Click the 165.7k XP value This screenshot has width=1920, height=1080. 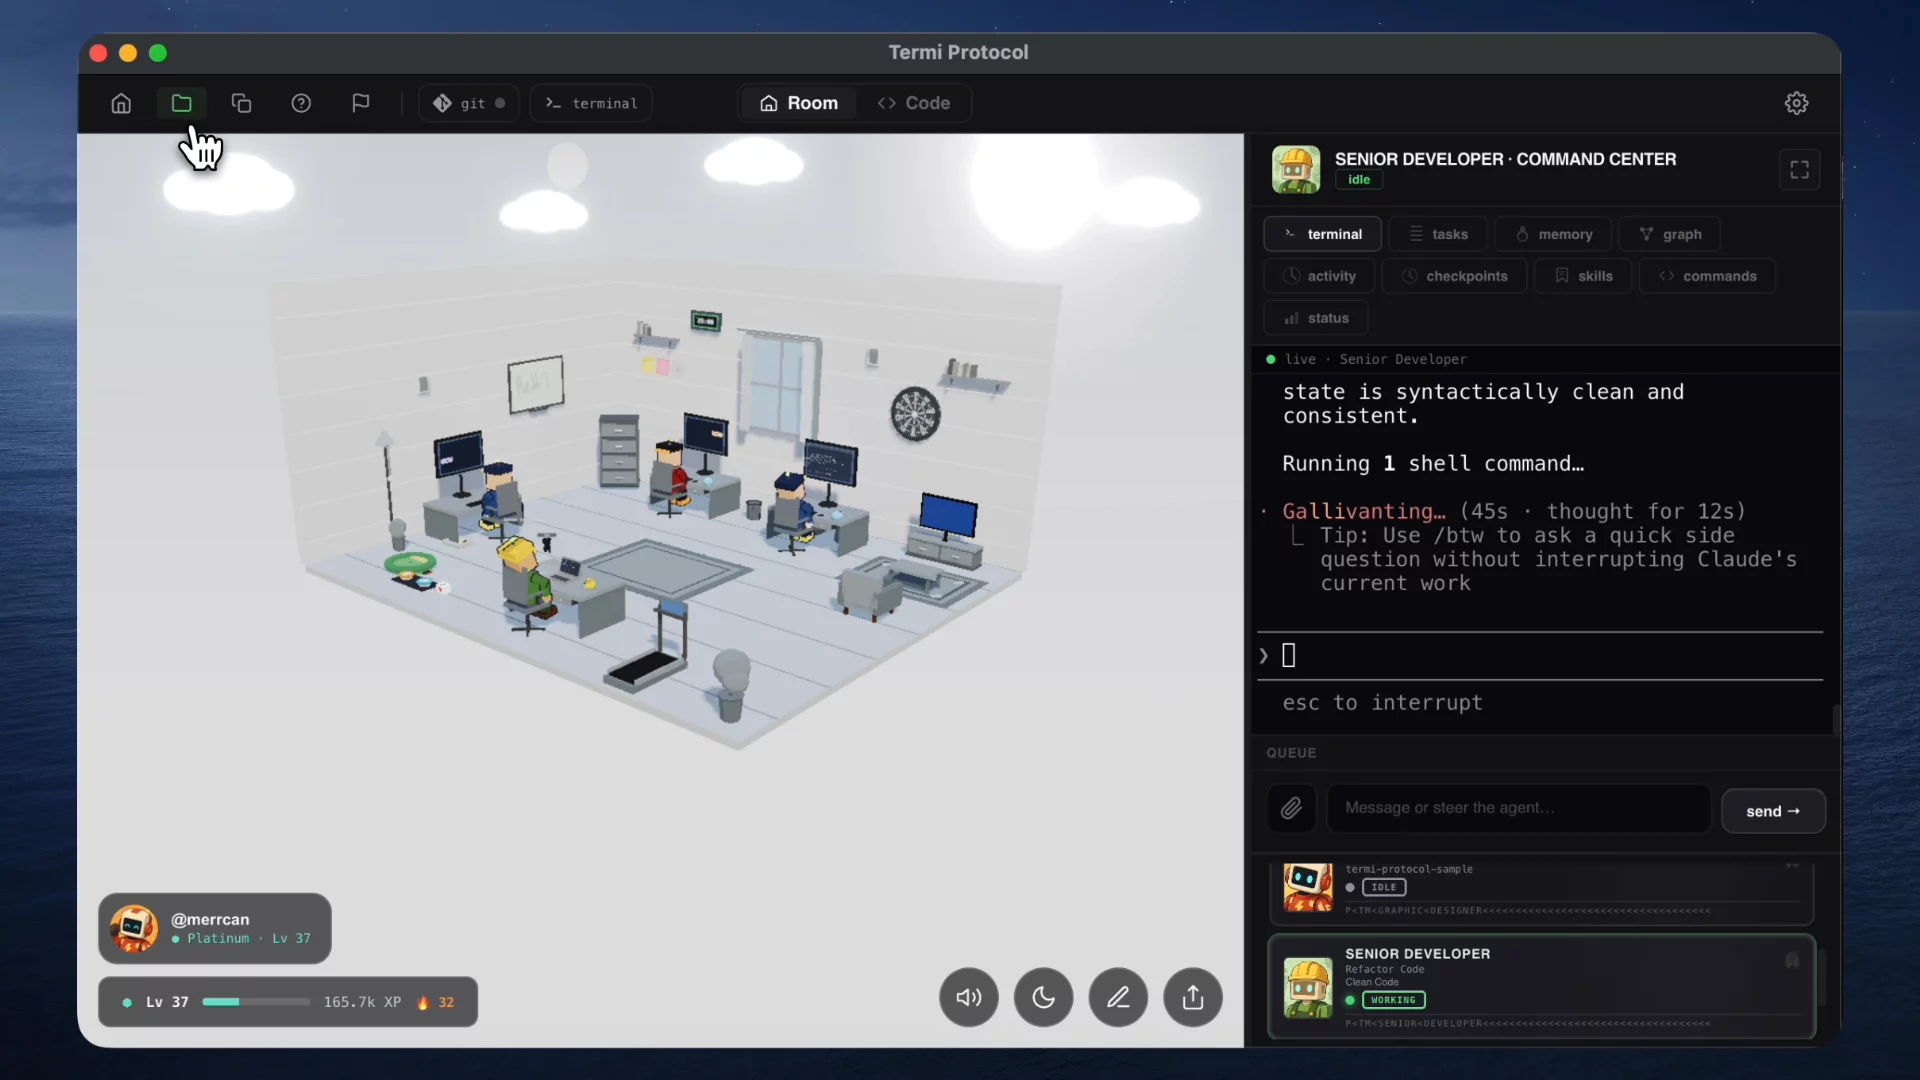pyautogui.click(x=362, y=1002)
